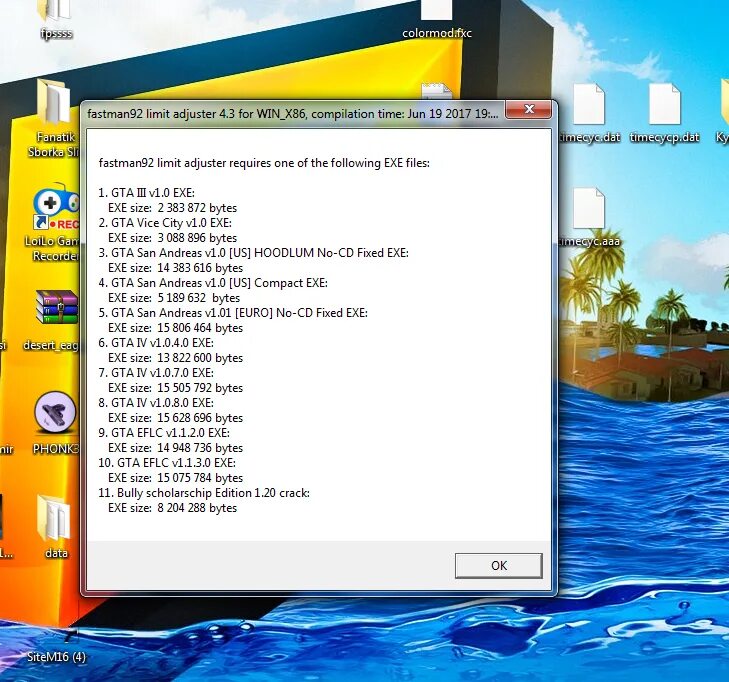This screenshot has height=682, width=729.
Task: Click 'EXE size: 8 204 288 bytes' line
Action: 172,508
